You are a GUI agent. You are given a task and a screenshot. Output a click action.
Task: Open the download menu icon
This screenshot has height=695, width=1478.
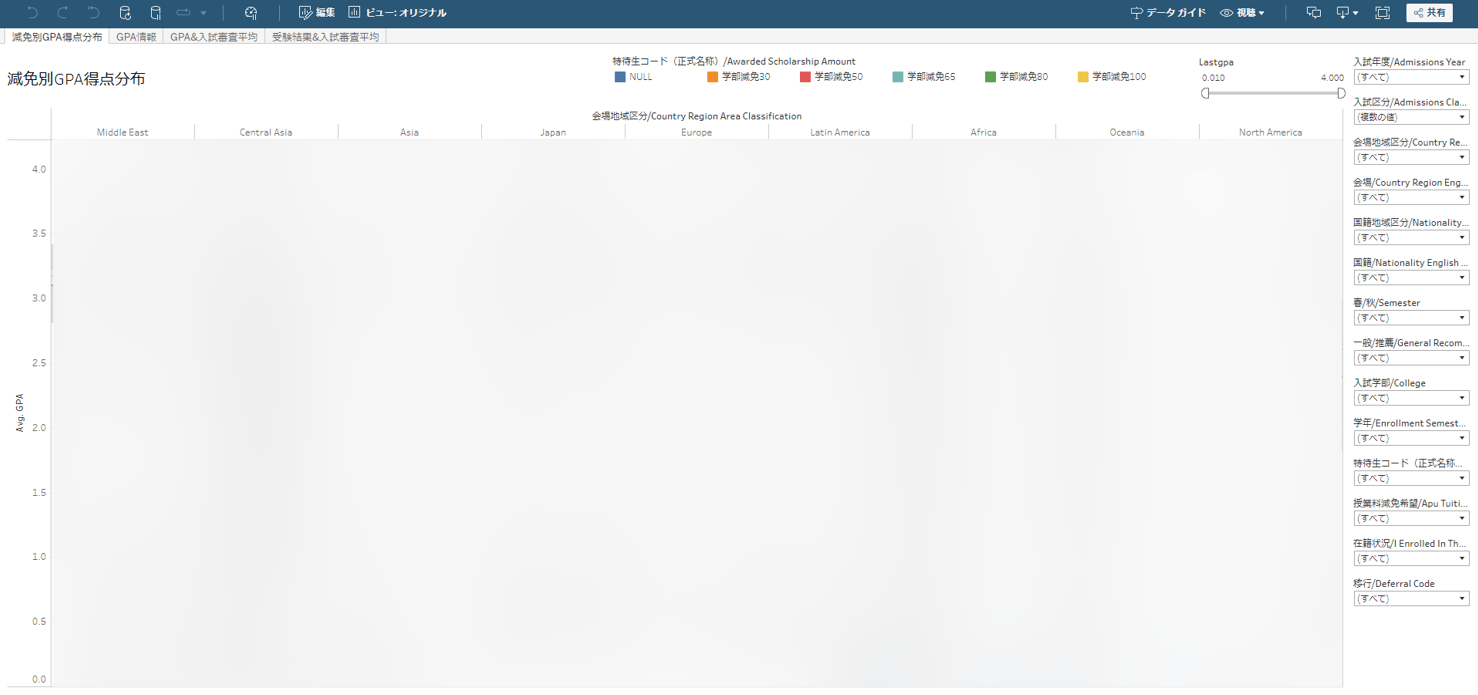pyautogui.click(x=1347, y=13)
